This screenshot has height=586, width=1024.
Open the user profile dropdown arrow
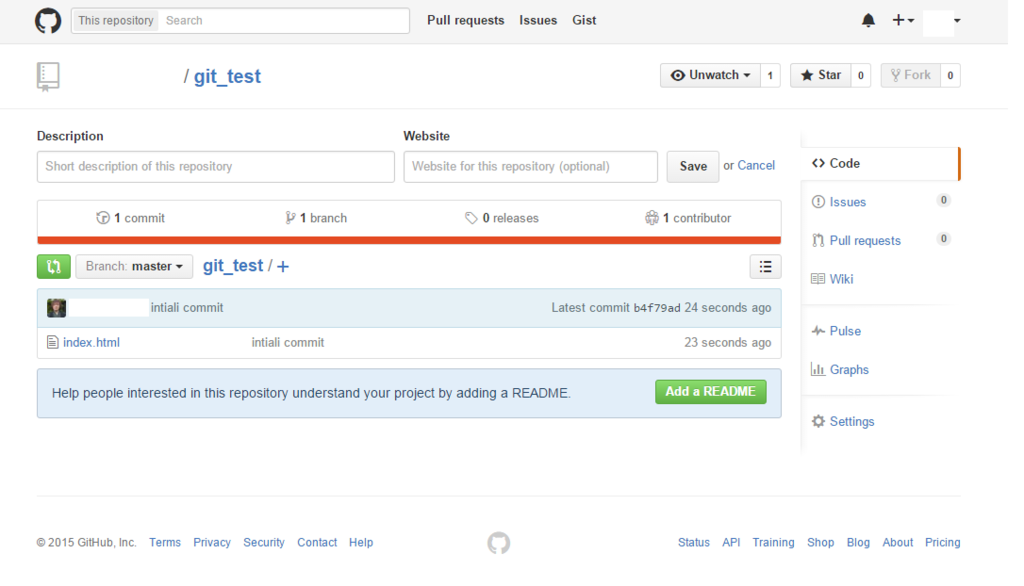point(957,20)
